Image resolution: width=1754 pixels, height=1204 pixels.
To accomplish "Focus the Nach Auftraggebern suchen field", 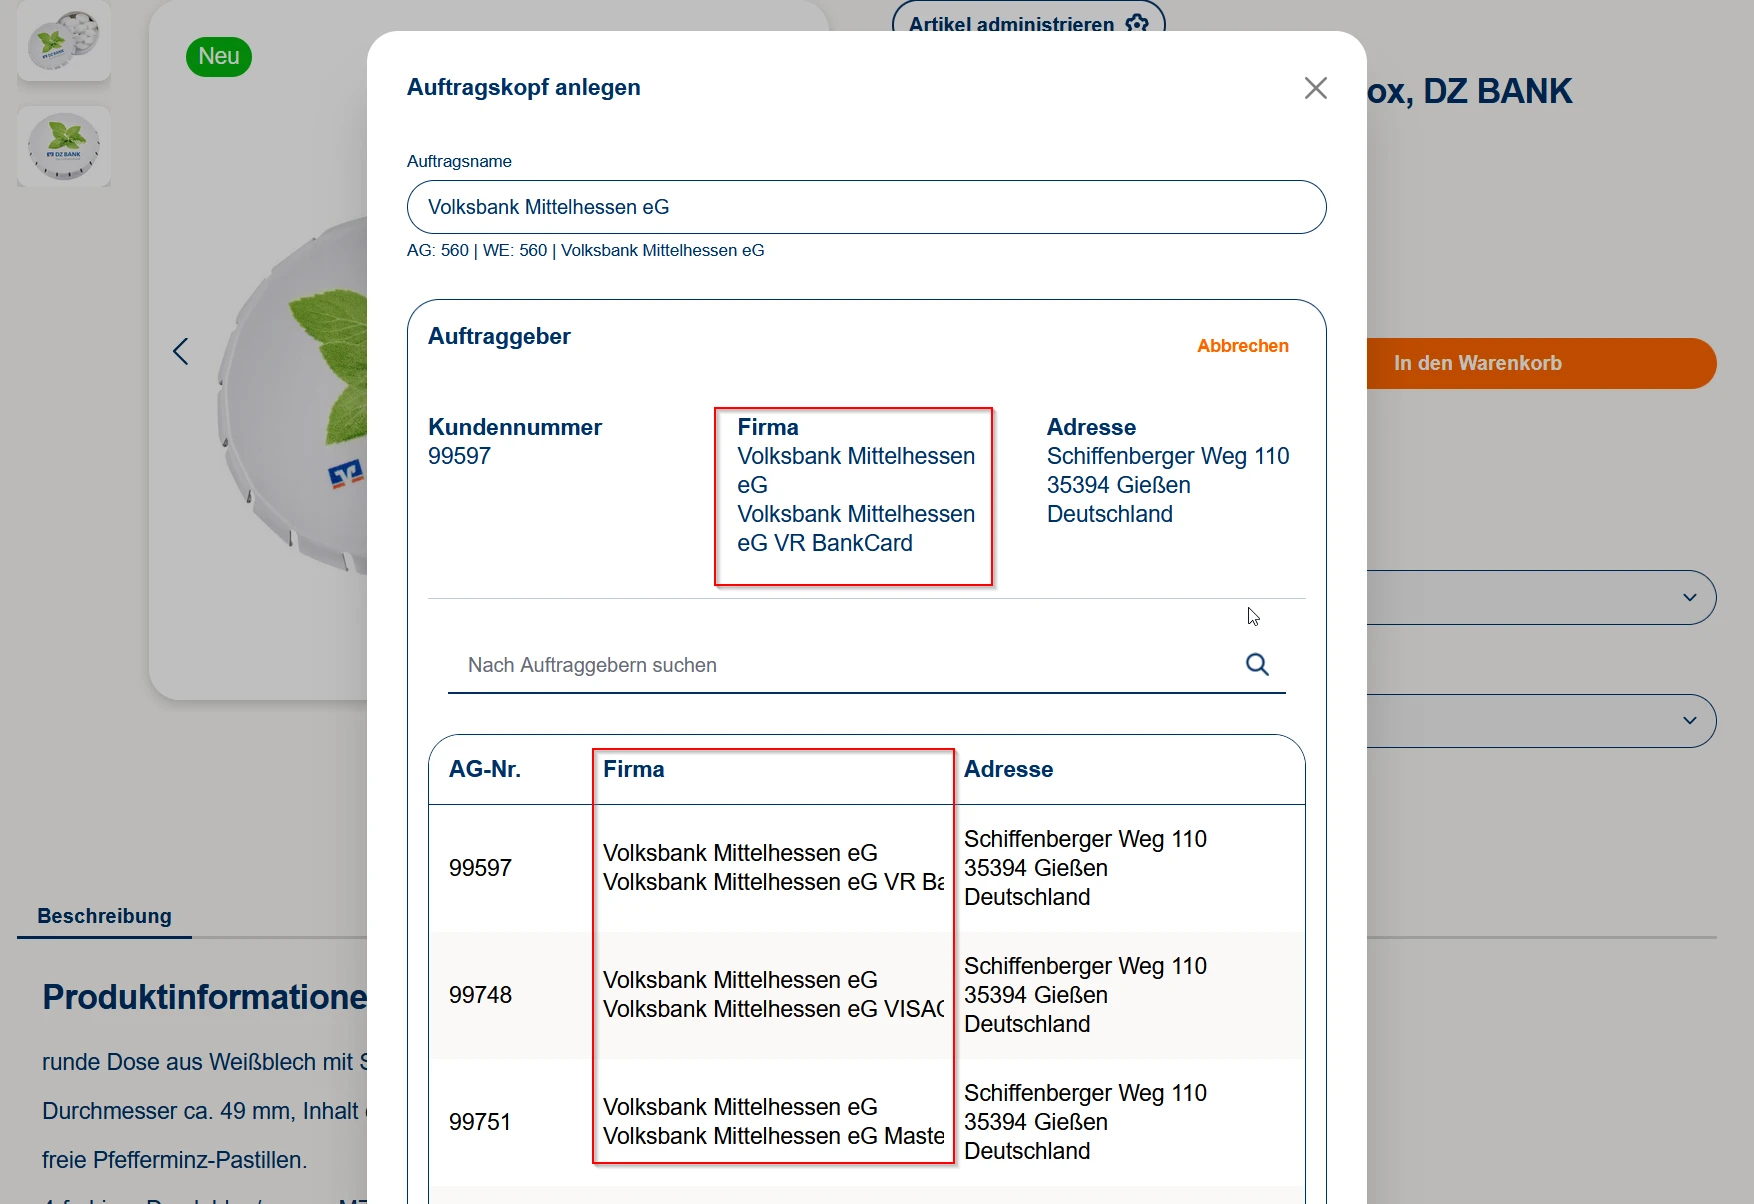I will click(845, 665).
